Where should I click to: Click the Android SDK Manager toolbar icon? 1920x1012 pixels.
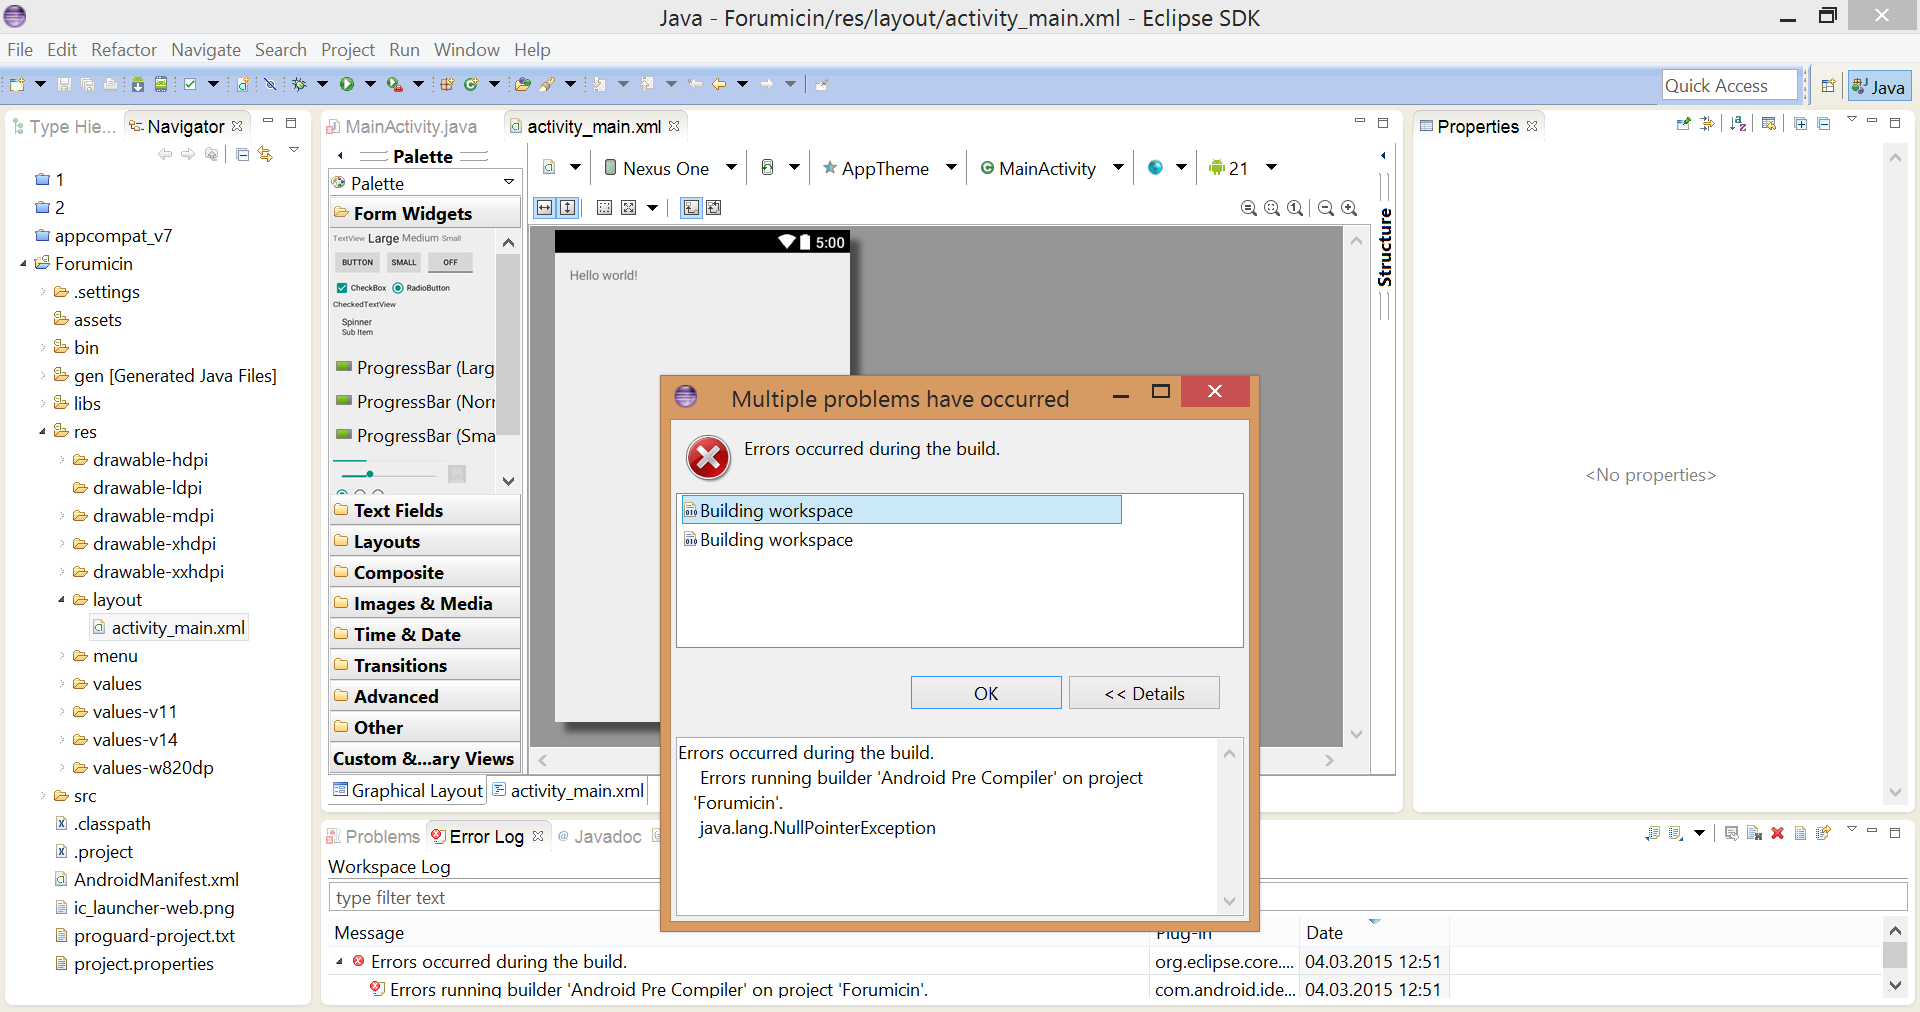(138, 85)
